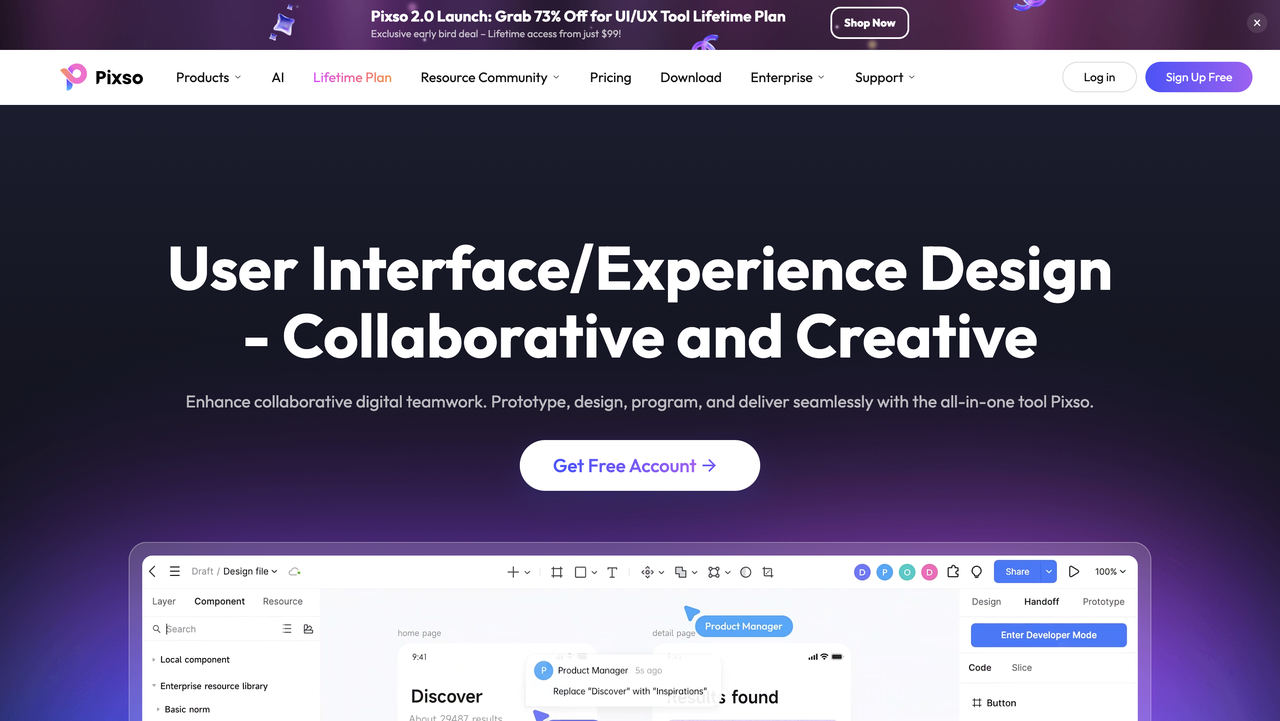This screenshot has width=1280, height=721.
Task: Switch to the Resource tab
Action: [x=283, y=601]
